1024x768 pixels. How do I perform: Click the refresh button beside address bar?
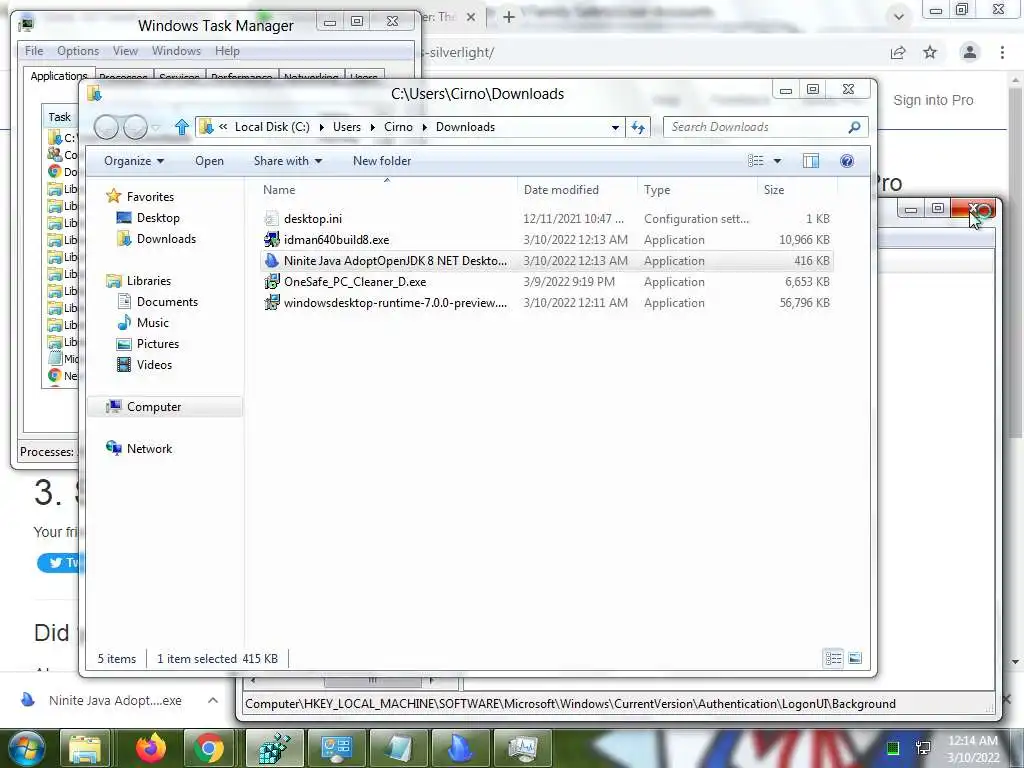[638, 127]
